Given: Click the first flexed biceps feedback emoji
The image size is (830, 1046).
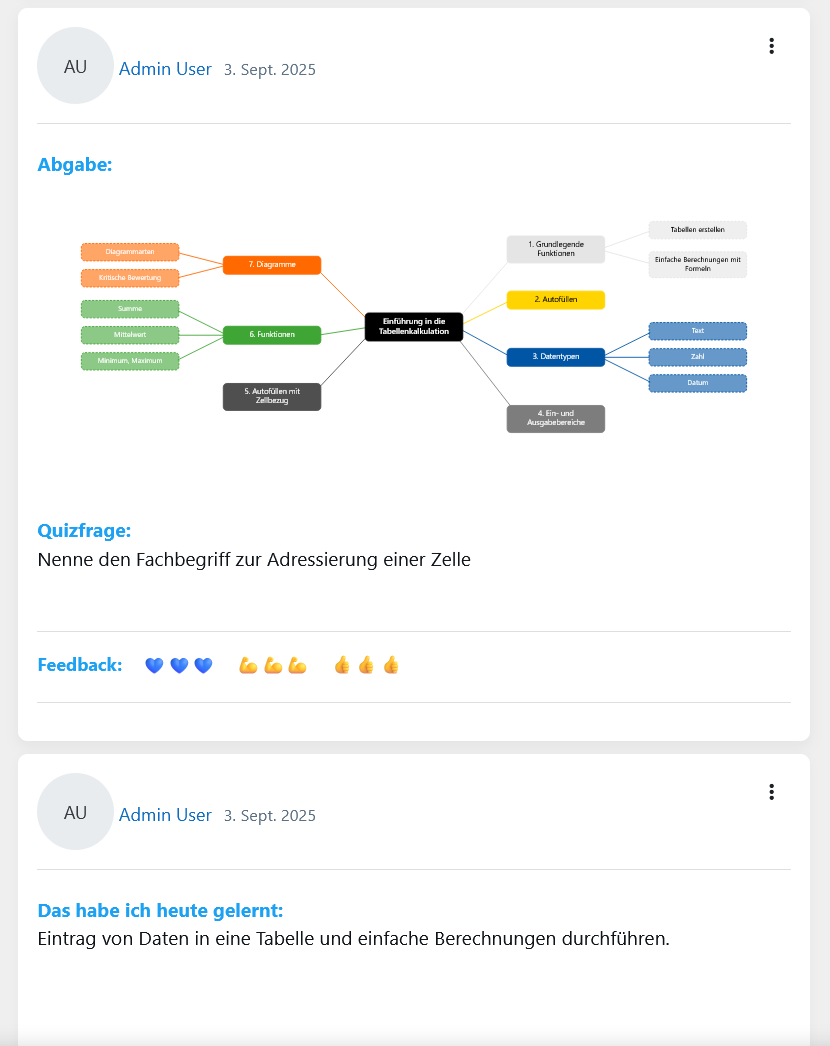Looking at the screenshot, I should tap(248, 666).
